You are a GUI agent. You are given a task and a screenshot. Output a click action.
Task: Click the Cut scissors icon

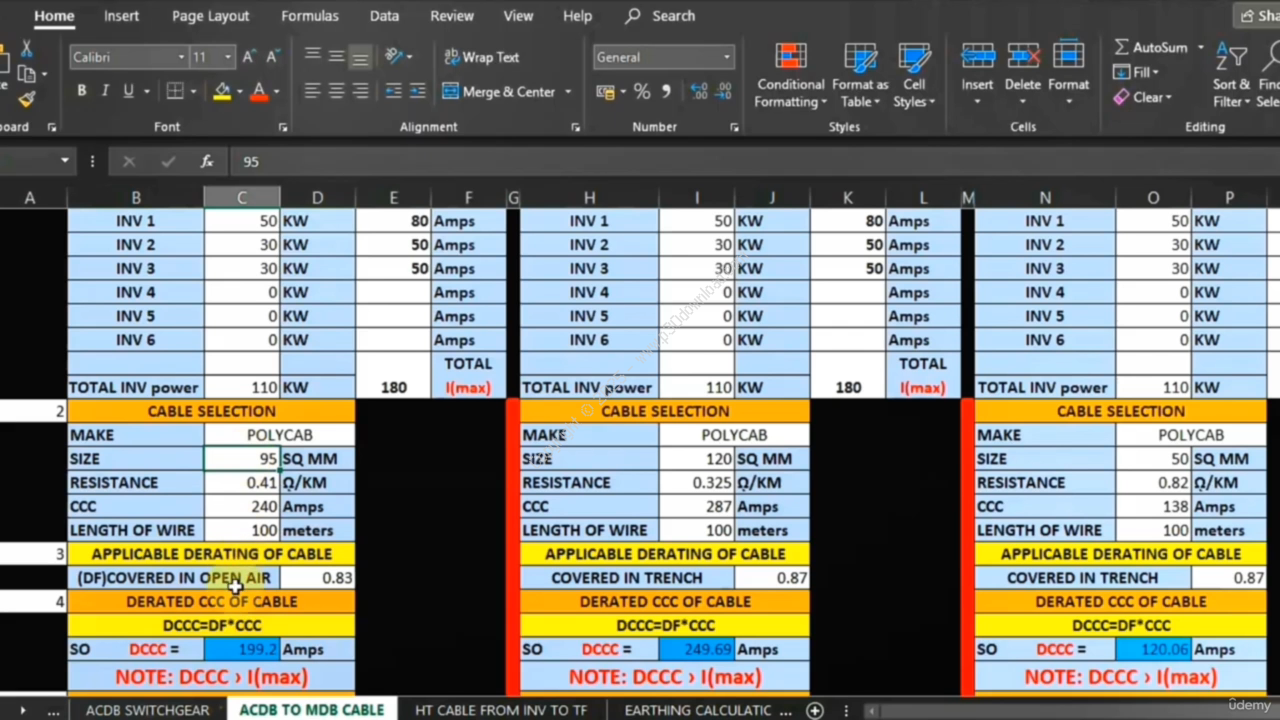point(26,50)
